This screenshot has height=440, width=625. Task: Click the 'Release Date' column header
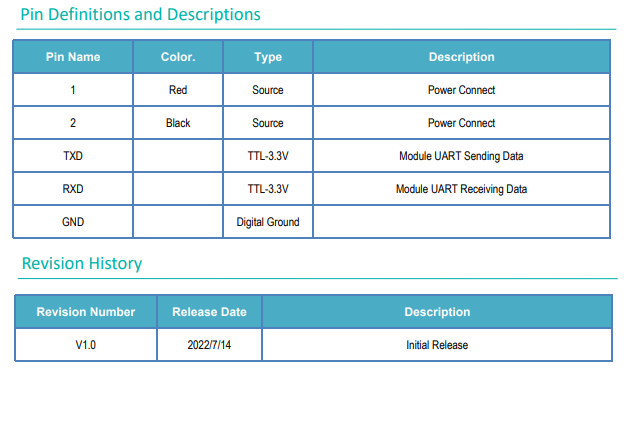point(209,312)
